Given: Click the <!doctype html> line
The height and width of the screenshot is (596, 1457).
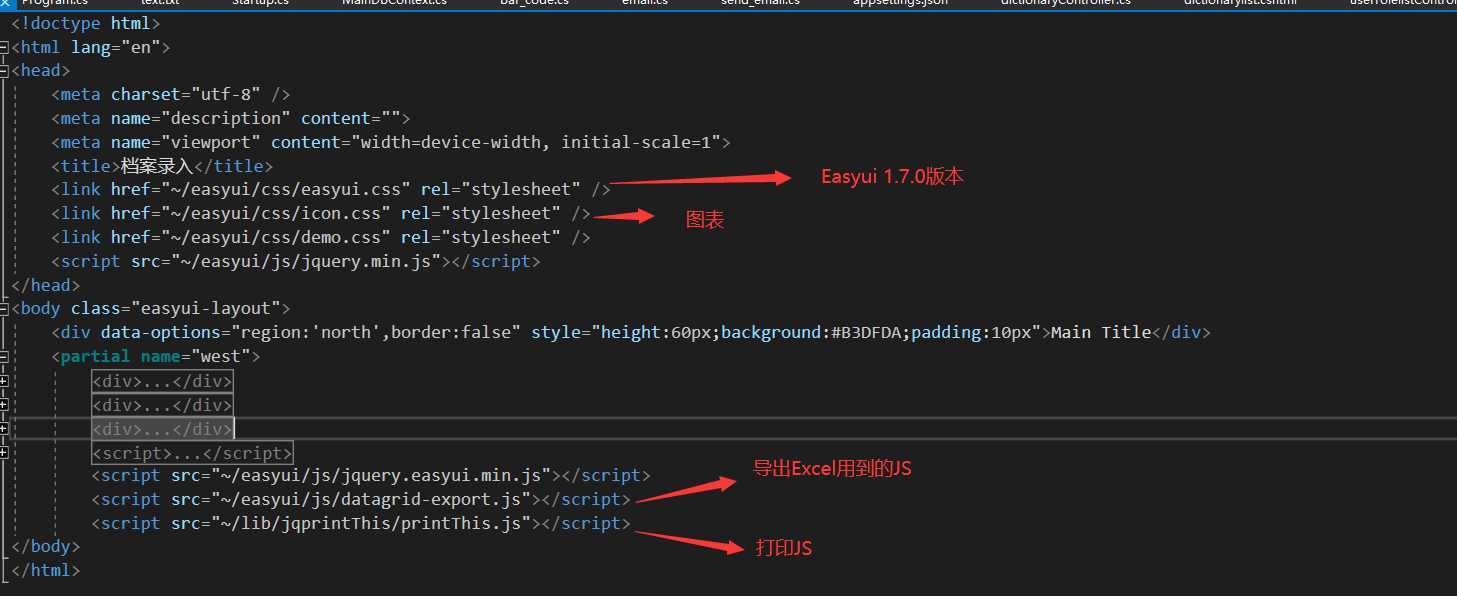Looking at the screenshot, I should click(86, 23).
